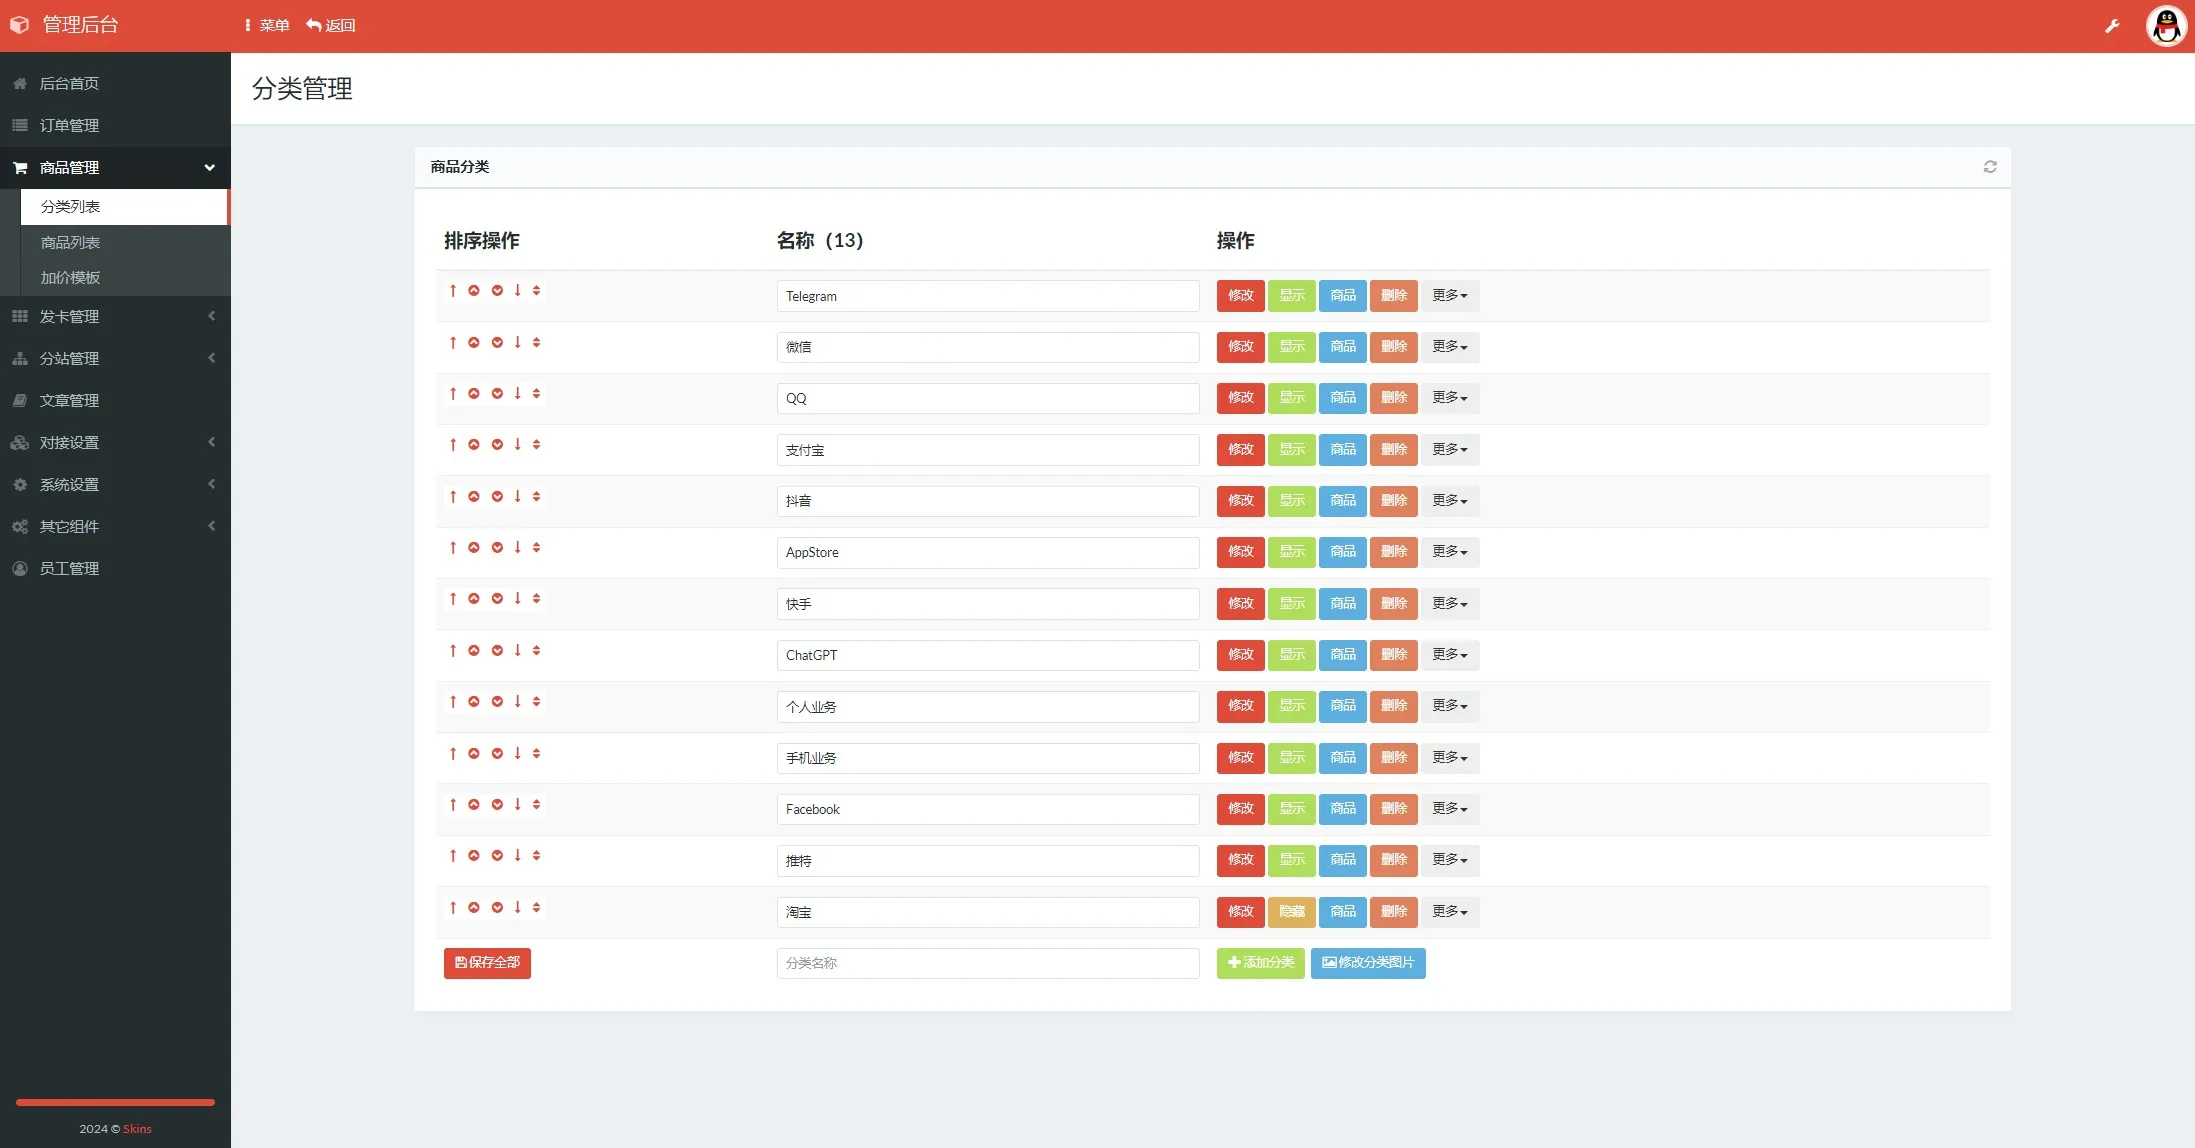Click circled up chevron in QQ row
This screenshot has width=2195, height=1148.
click(474, 394)
